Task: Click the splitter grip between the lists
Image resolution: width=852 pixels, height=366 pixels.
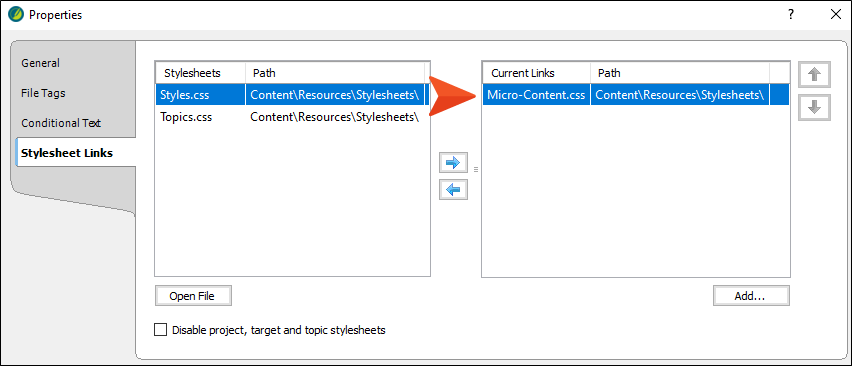Action: pyautogui.click(x=475, y=169)
